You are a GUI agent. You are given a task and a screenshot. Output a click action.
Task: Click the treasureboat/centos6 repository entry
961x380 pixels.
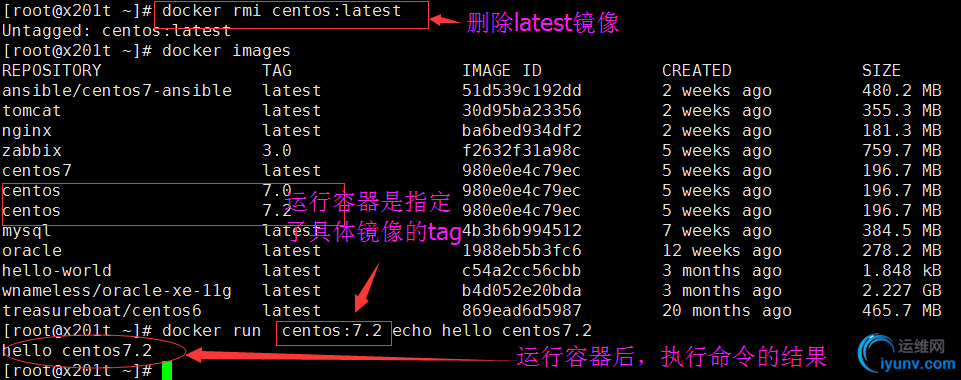[x=102, y=311]
